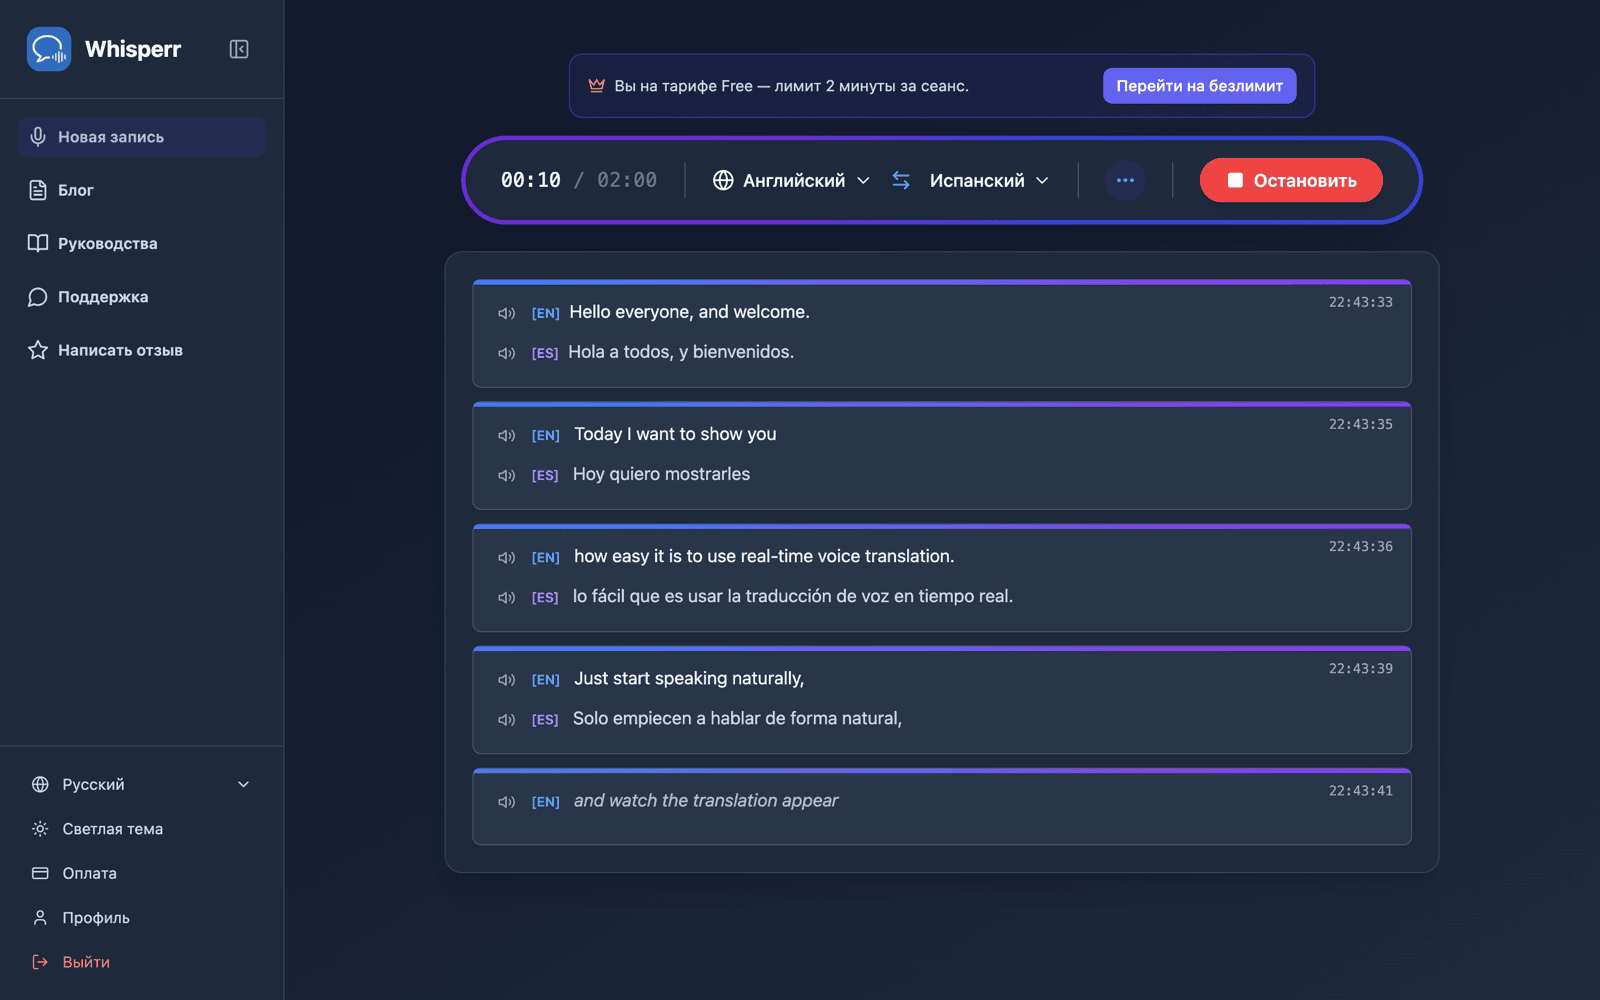This screenshot has height=1000, width=1600.
Task: Play audio for 'Hoy quiero mostrarles'
Action: tap(507, 475)
